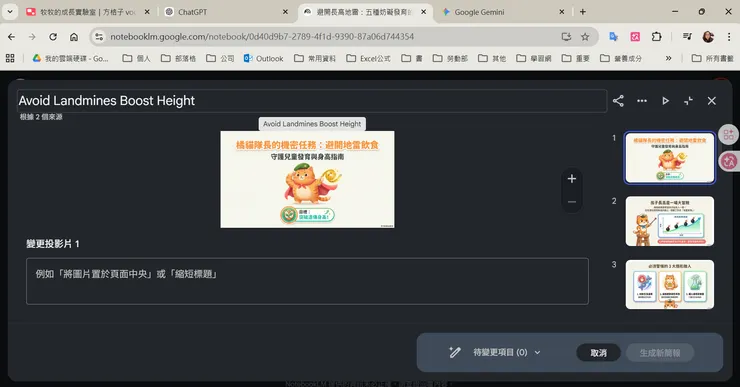Go to browser home page

[x=74, y=37]
